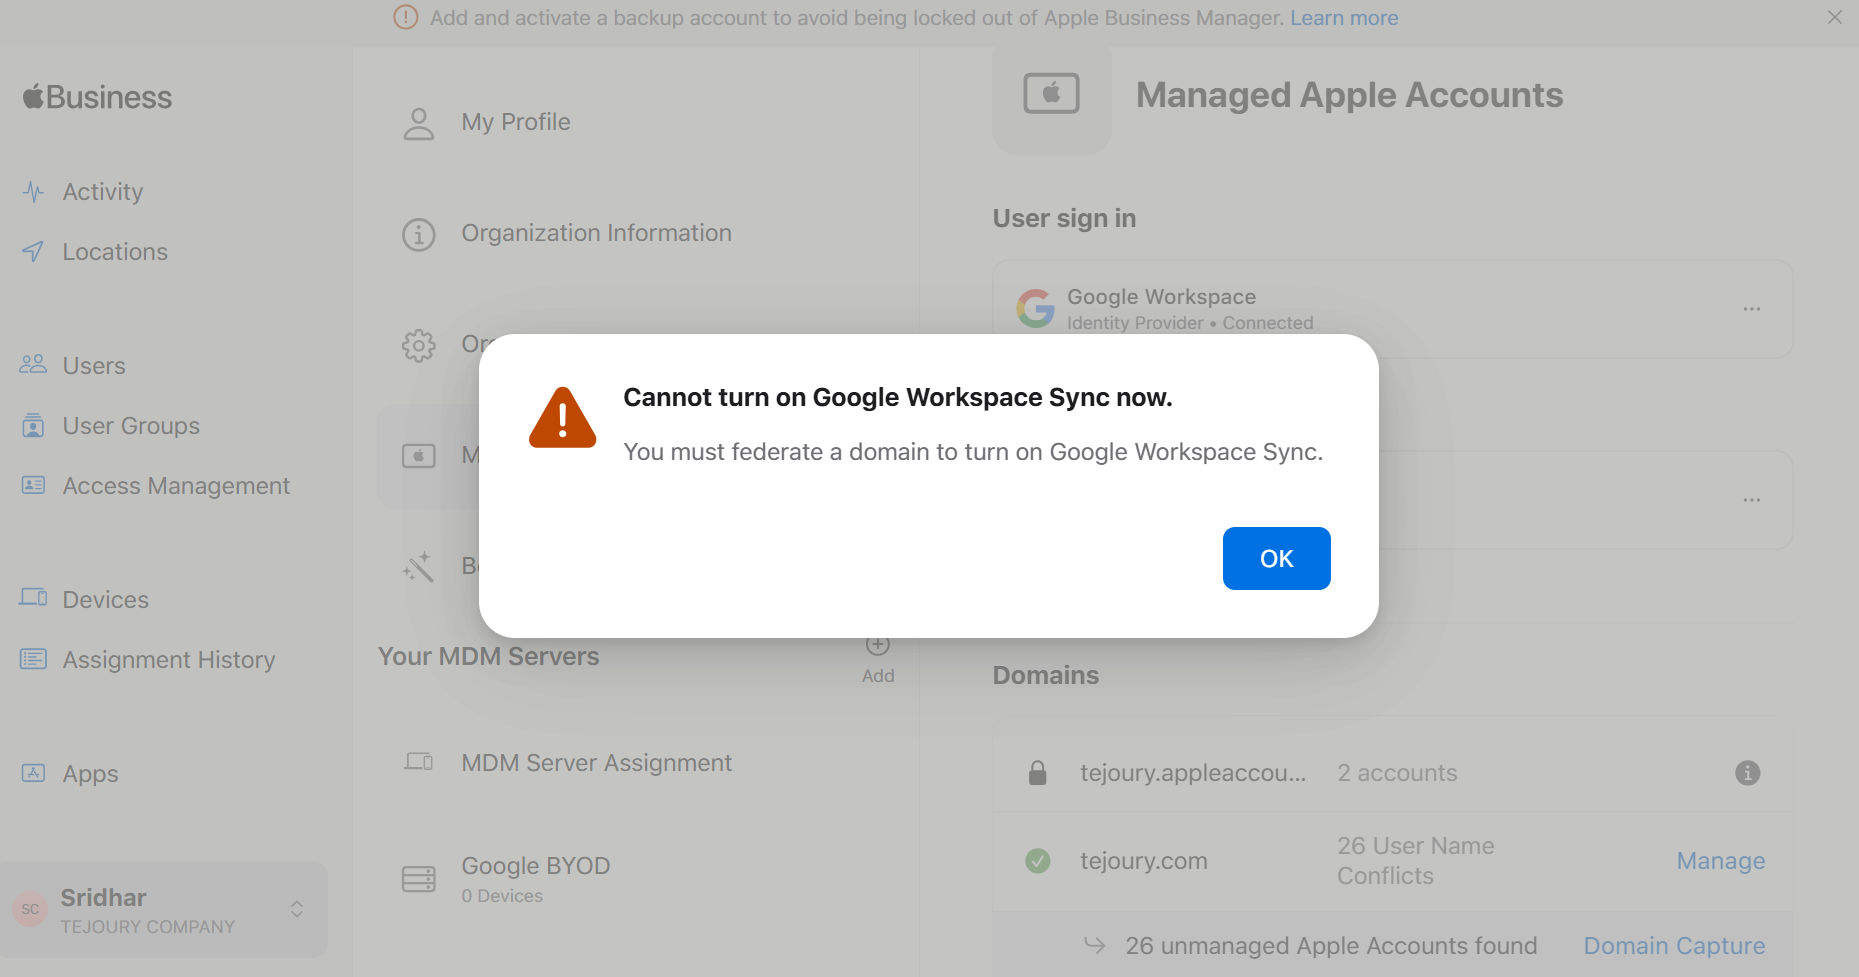The width and height of the screenshot is (1859, 977).
Task: Open My Profile preferences
Action: (x=515, y=122)
